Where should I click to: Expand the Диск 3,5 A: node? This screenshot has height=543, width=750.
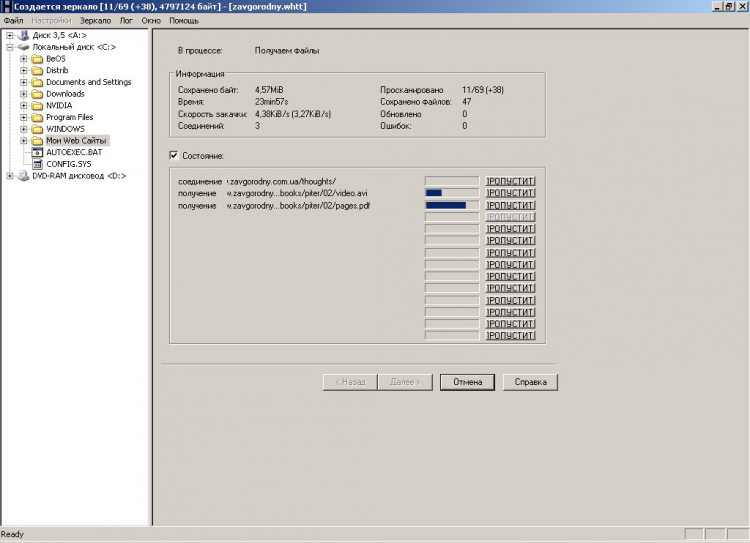pyautogui.click(x=10, y=35)
